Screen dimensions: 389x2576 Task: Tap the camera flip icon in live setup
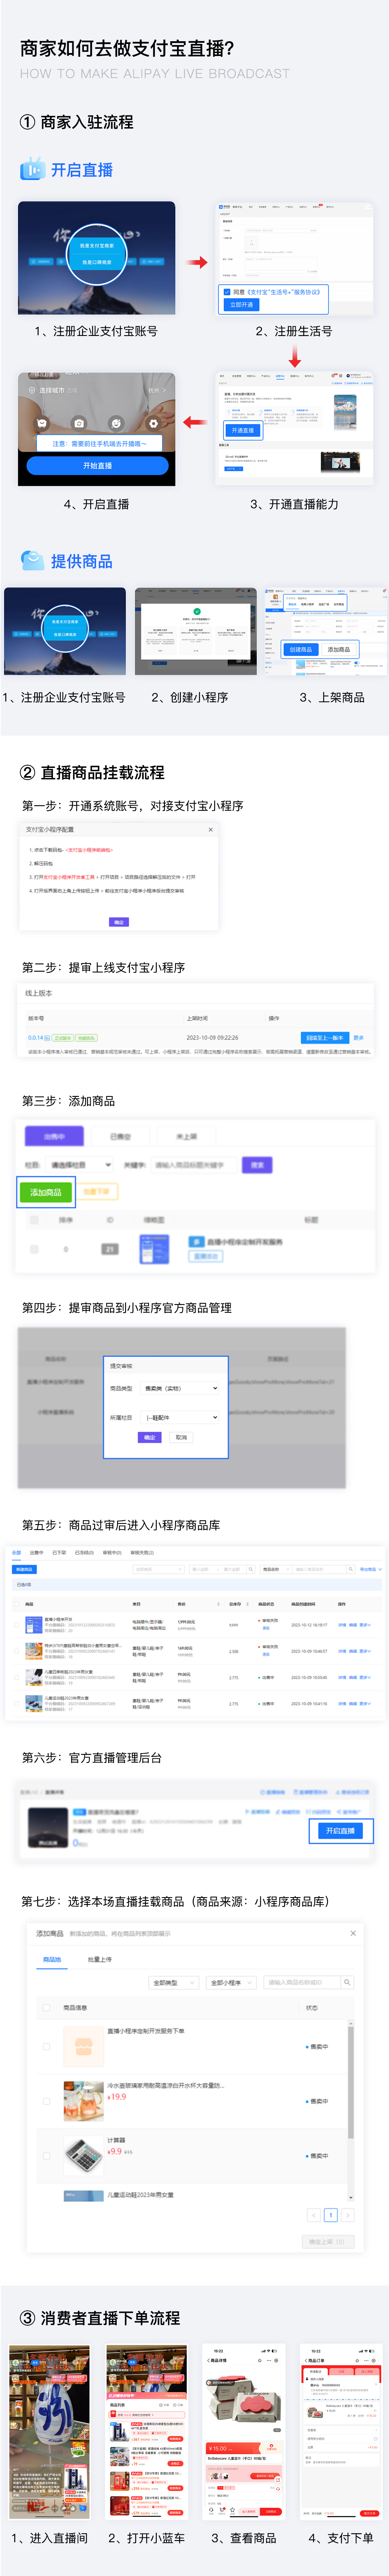click(78, 423)
